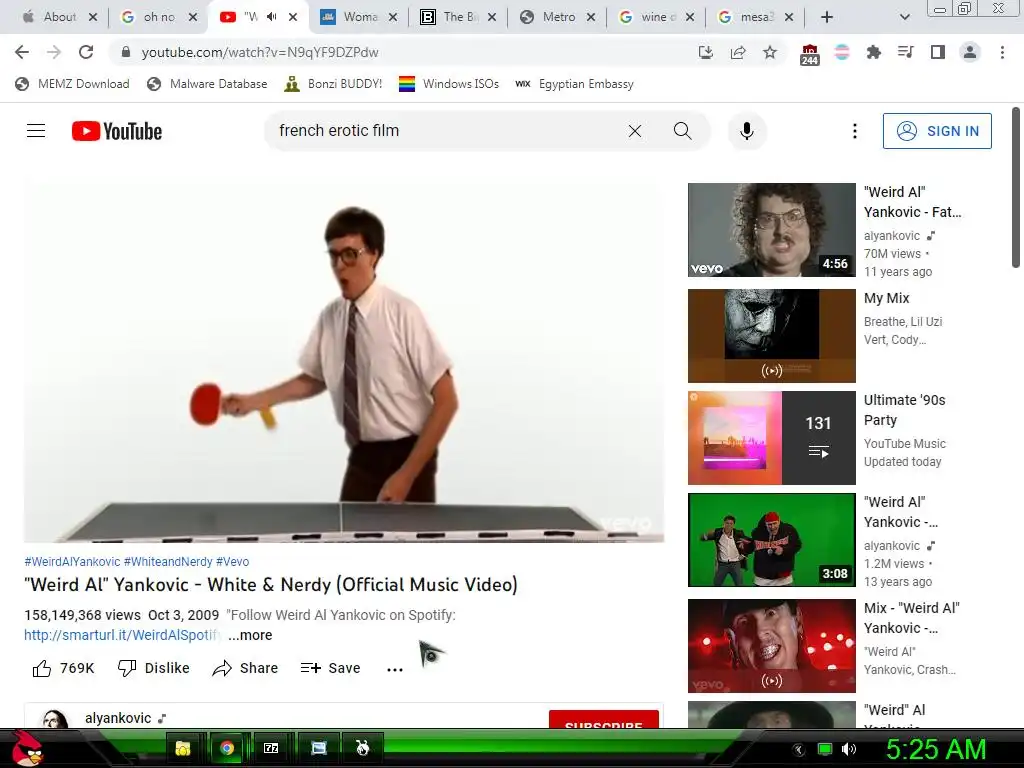Start voice search with the microphone
This screenshot has width=1024, height=768.
coord(746,131)
